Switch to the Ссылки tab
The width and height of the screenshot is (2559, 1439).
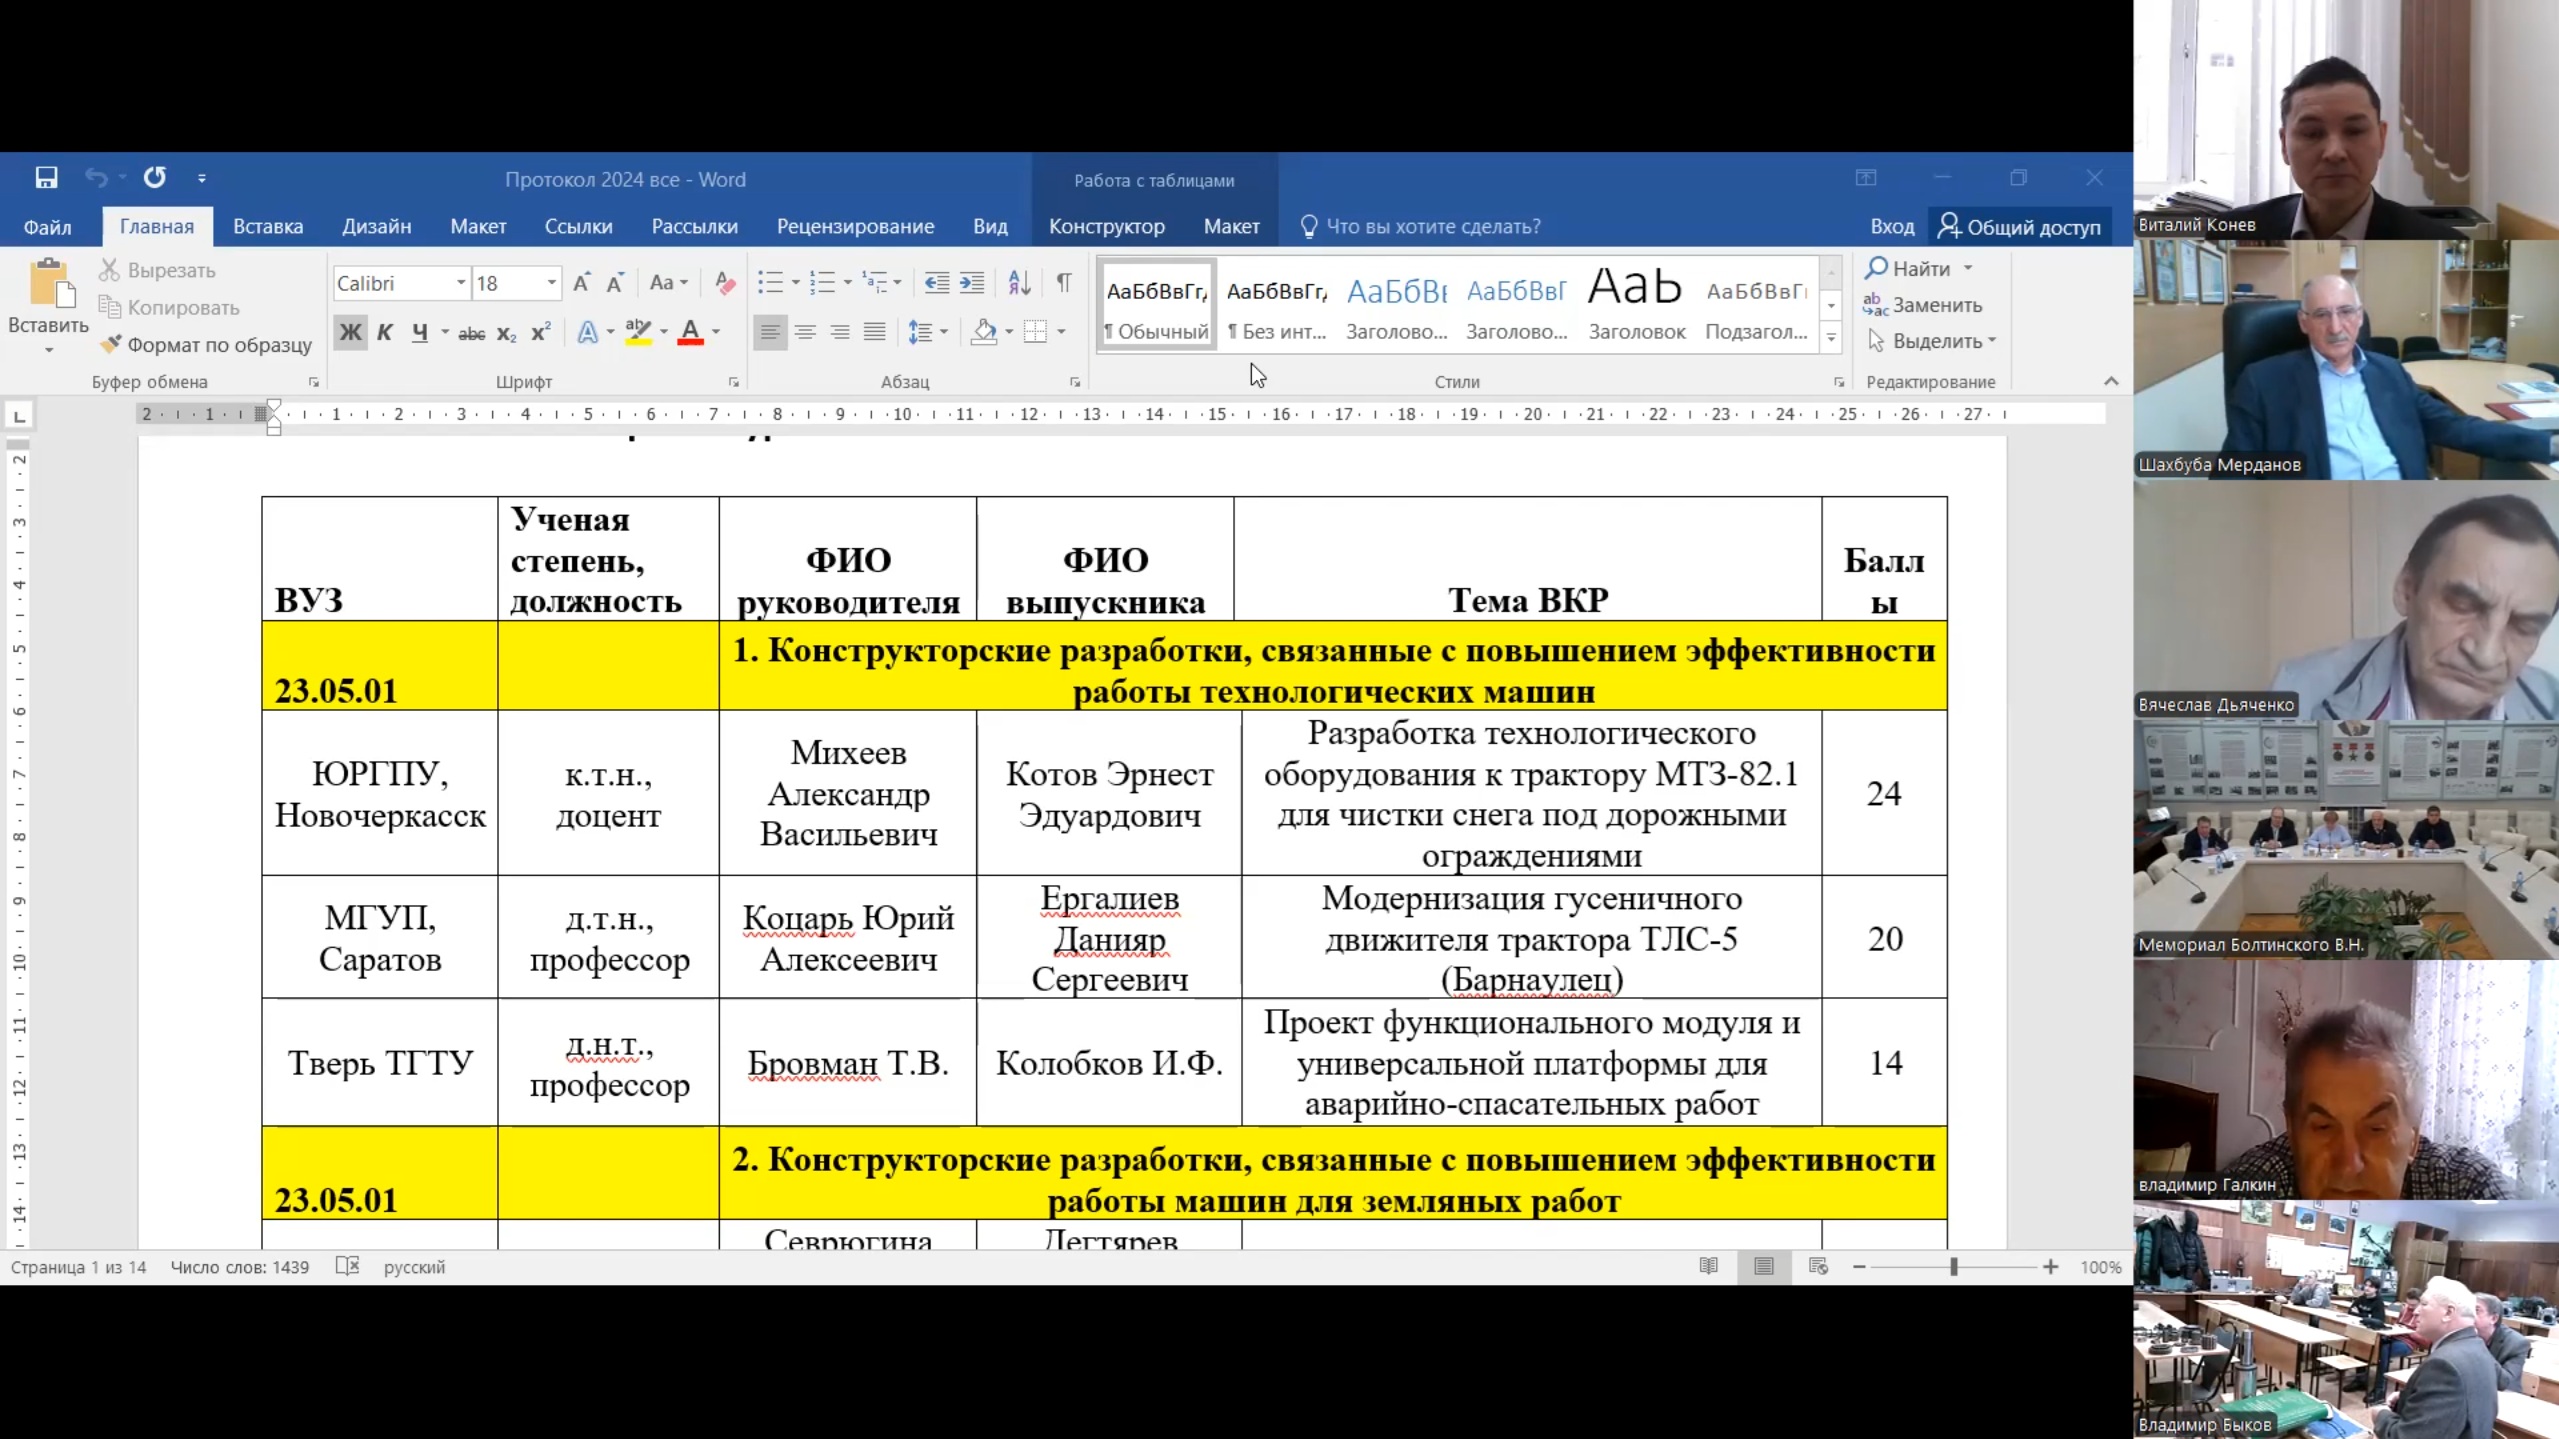point(578,227)
